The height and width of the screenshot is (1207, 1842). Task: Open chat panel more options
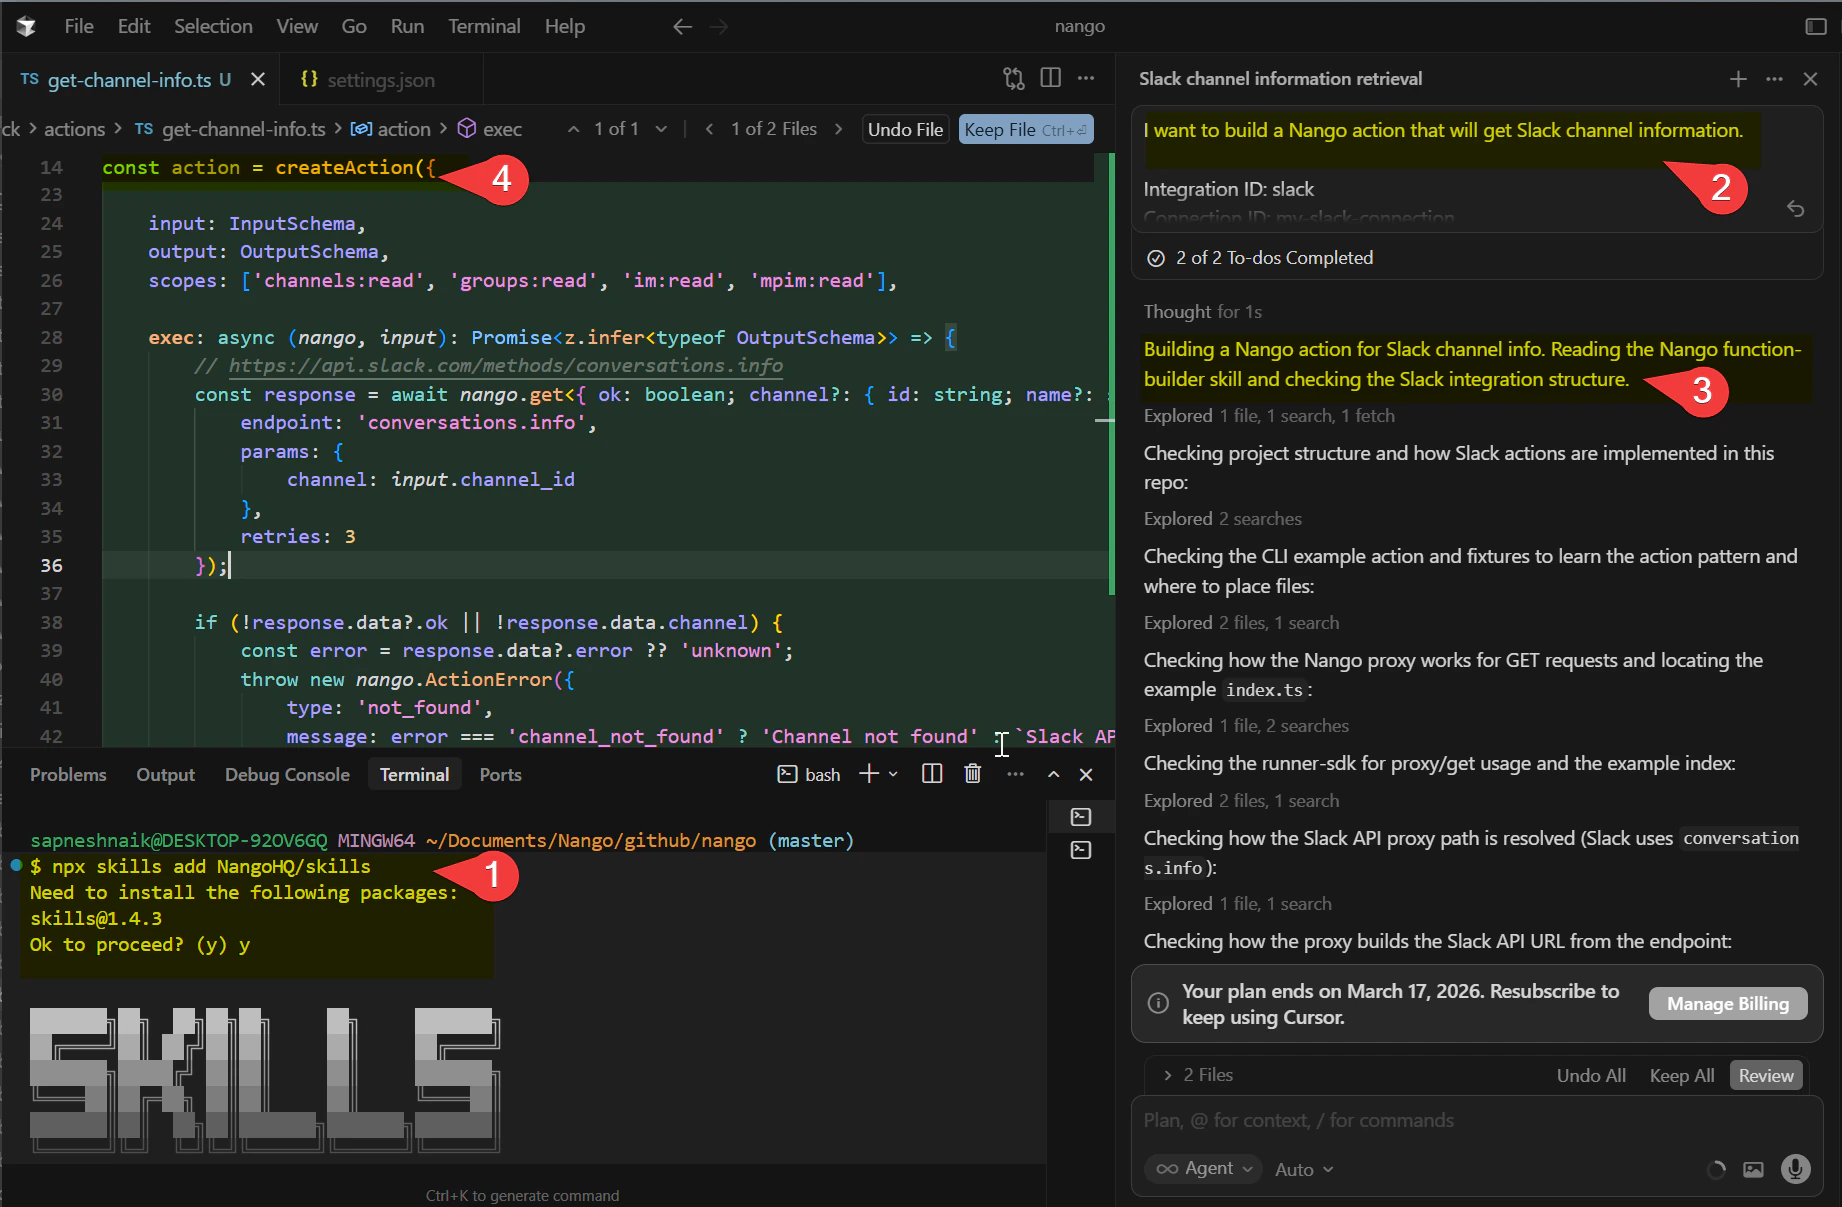[x=1774, y=79]
